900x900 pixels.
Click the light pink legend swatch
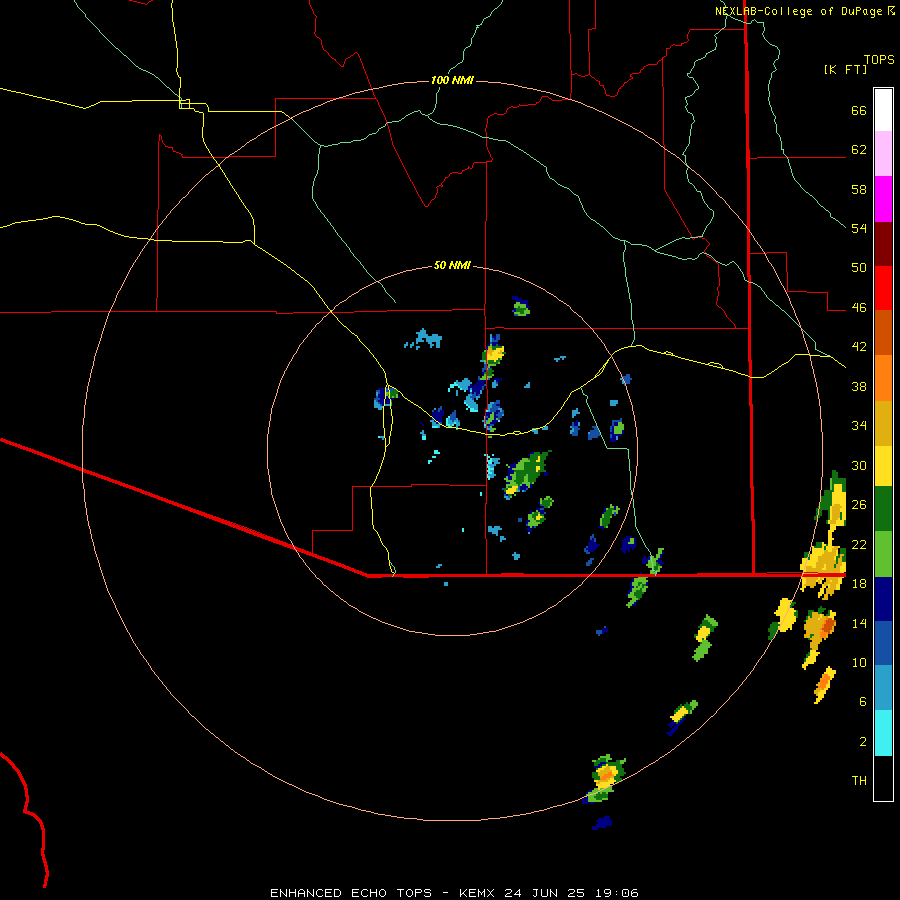click(883, 153)
